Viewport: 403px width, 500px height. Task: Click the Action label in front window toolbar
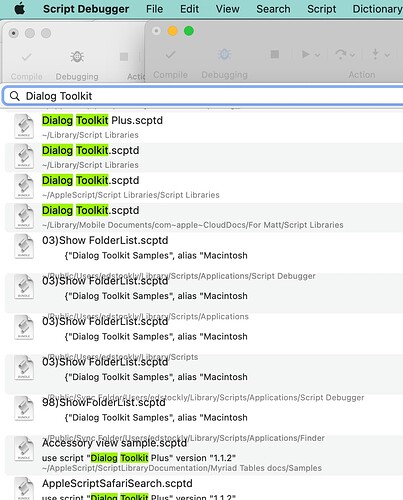[x=362, y=75]
